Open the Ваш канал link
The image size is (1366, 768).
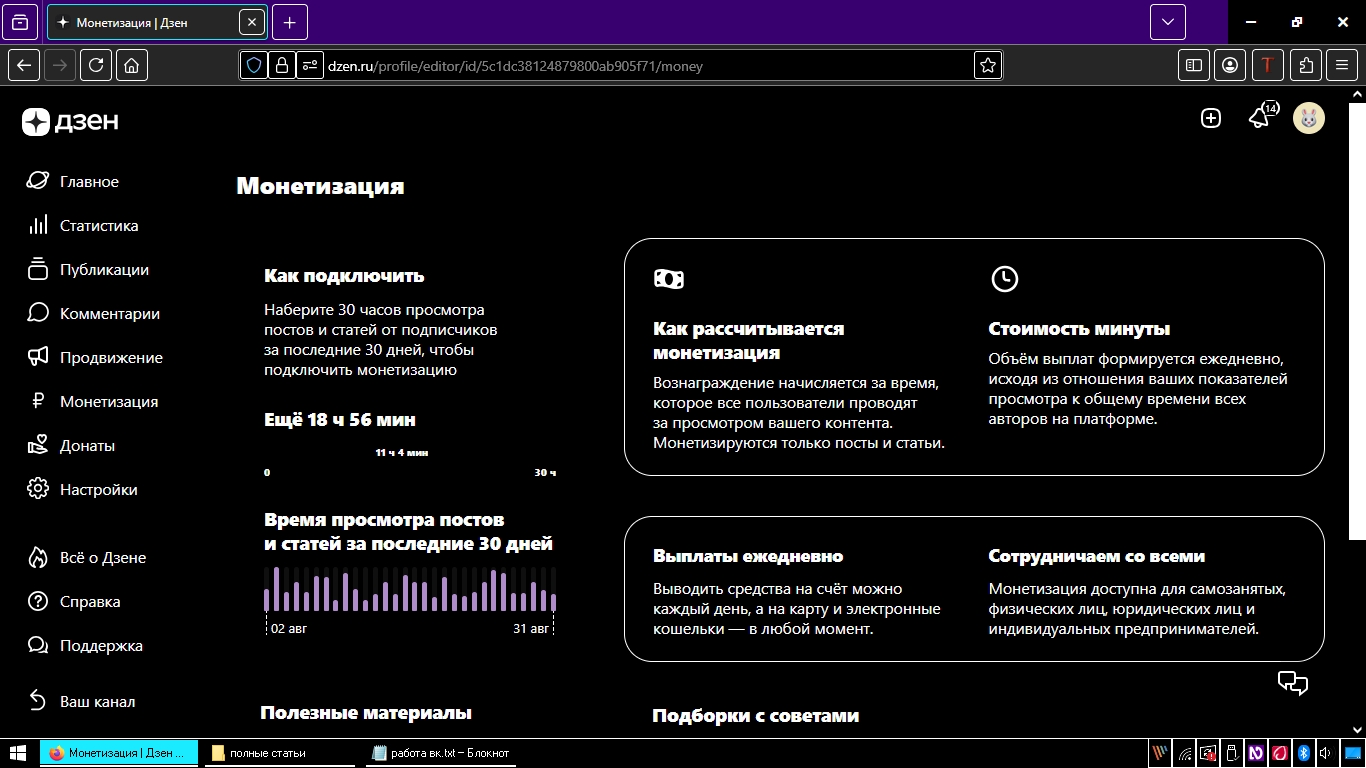click(x=97, y=701)
